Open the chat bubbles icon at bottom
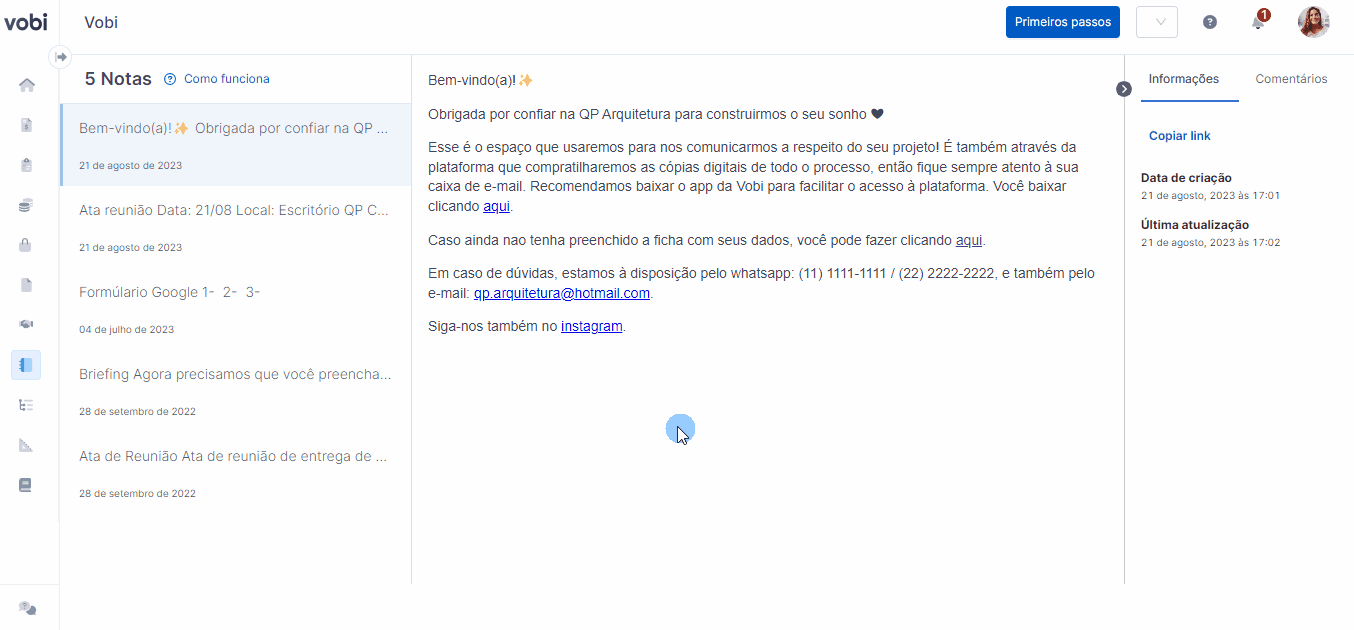Viewport: 1354px width, 630px height. click(28, 608)
